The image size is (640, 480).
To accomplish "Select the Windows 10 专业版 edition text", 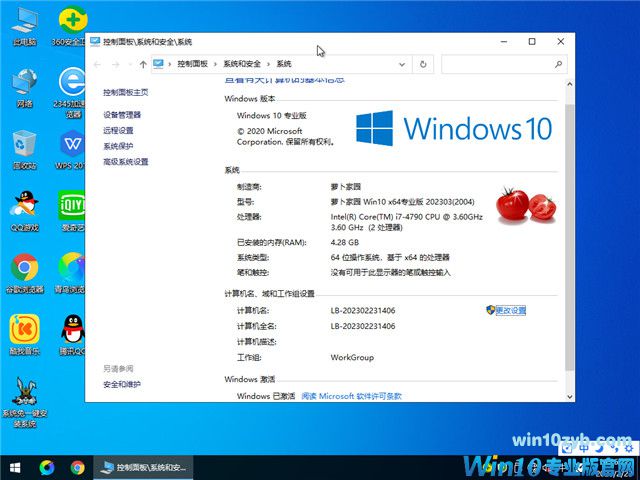I will 271,116.
